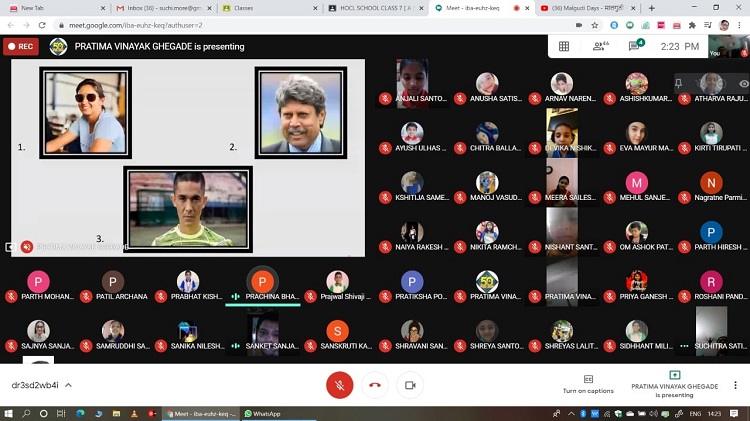Open a new browser tab with plus
The height and width of the screenshot is (421, 750).
click(x=652, y=7)
